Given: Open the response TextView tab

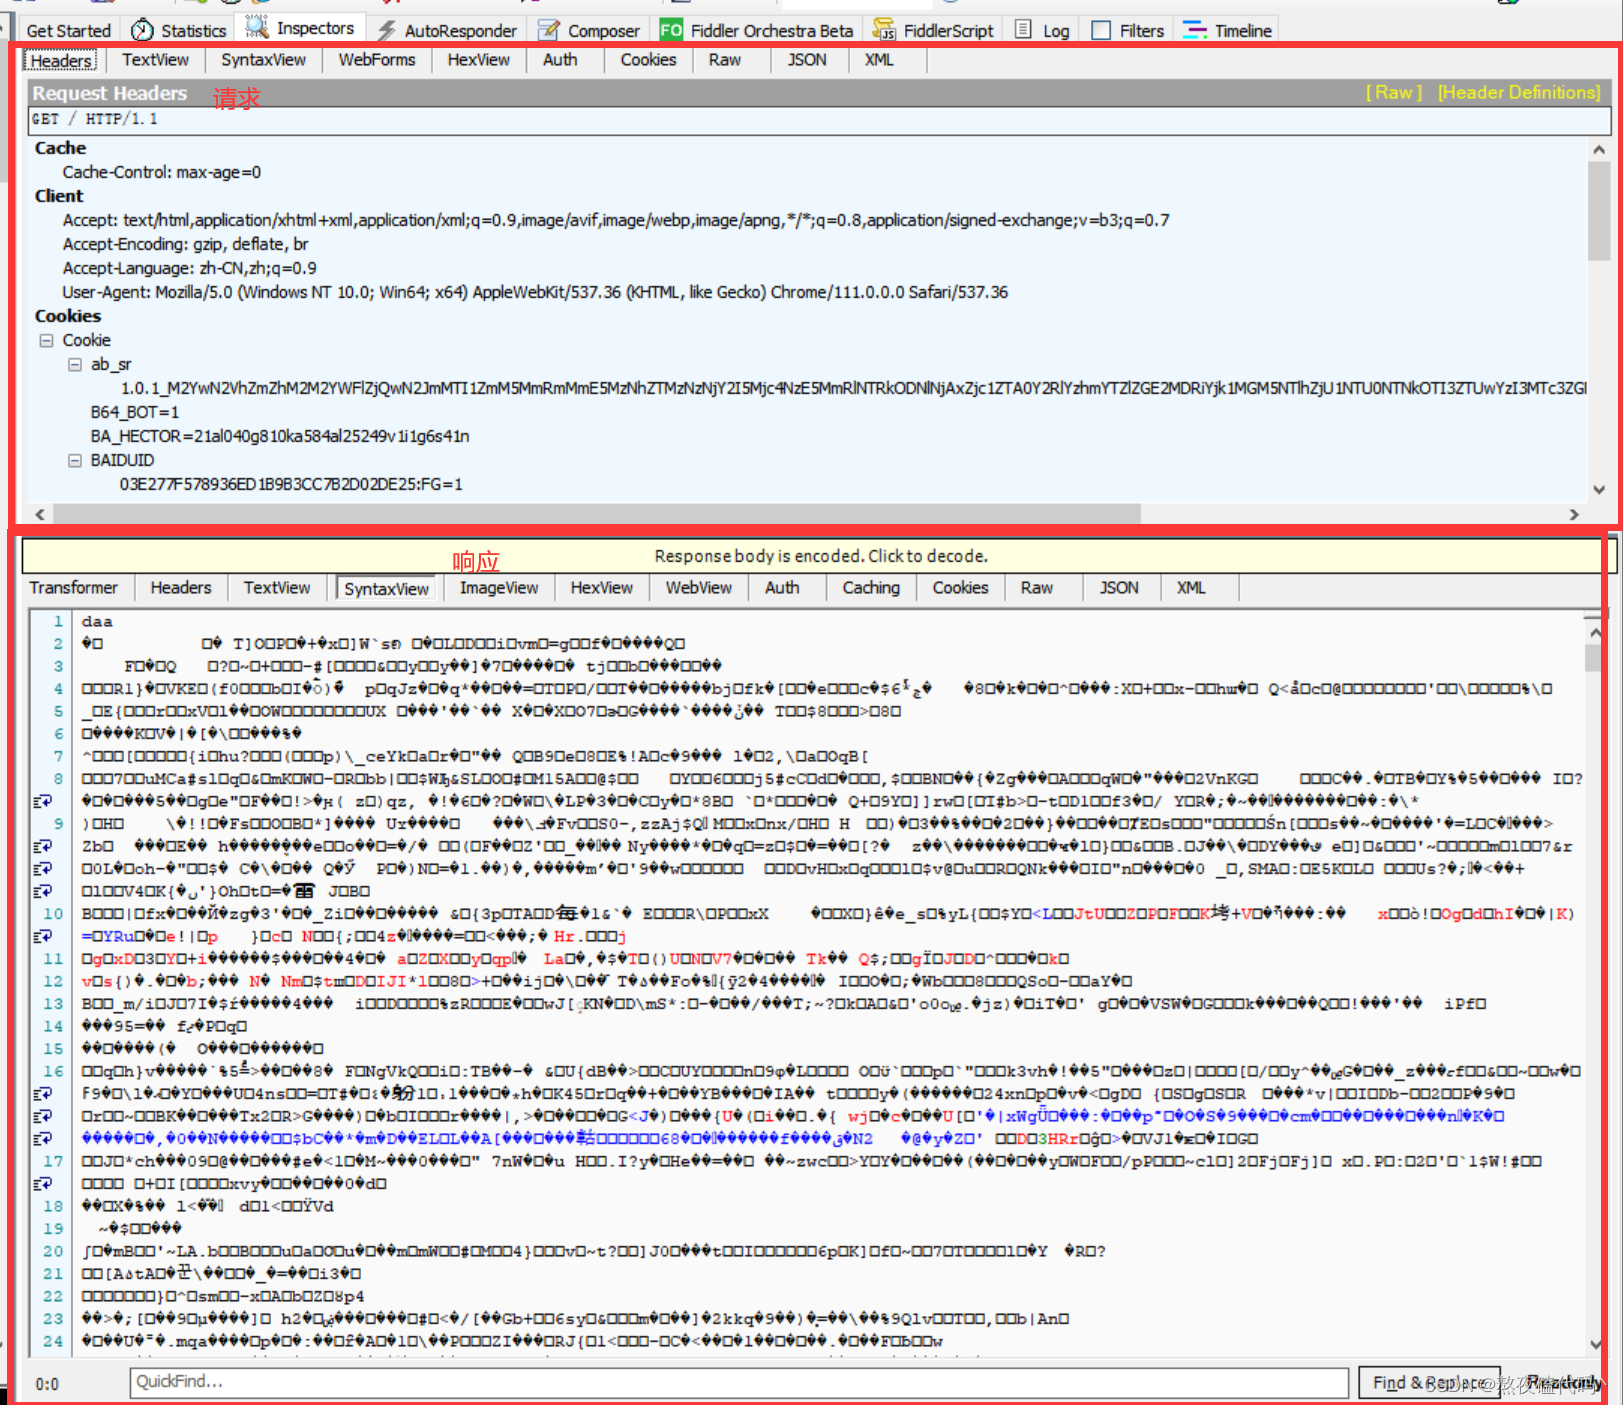Looking at the screenshot, I should [x=277, y=588].
